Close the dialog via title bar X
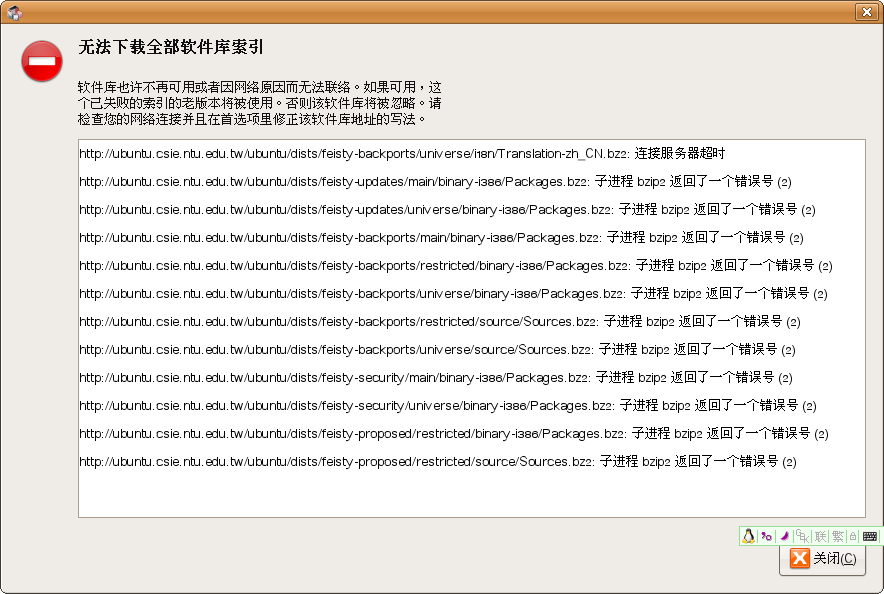The height and width of the screenshot is (594, 884). tap(867, 12)
